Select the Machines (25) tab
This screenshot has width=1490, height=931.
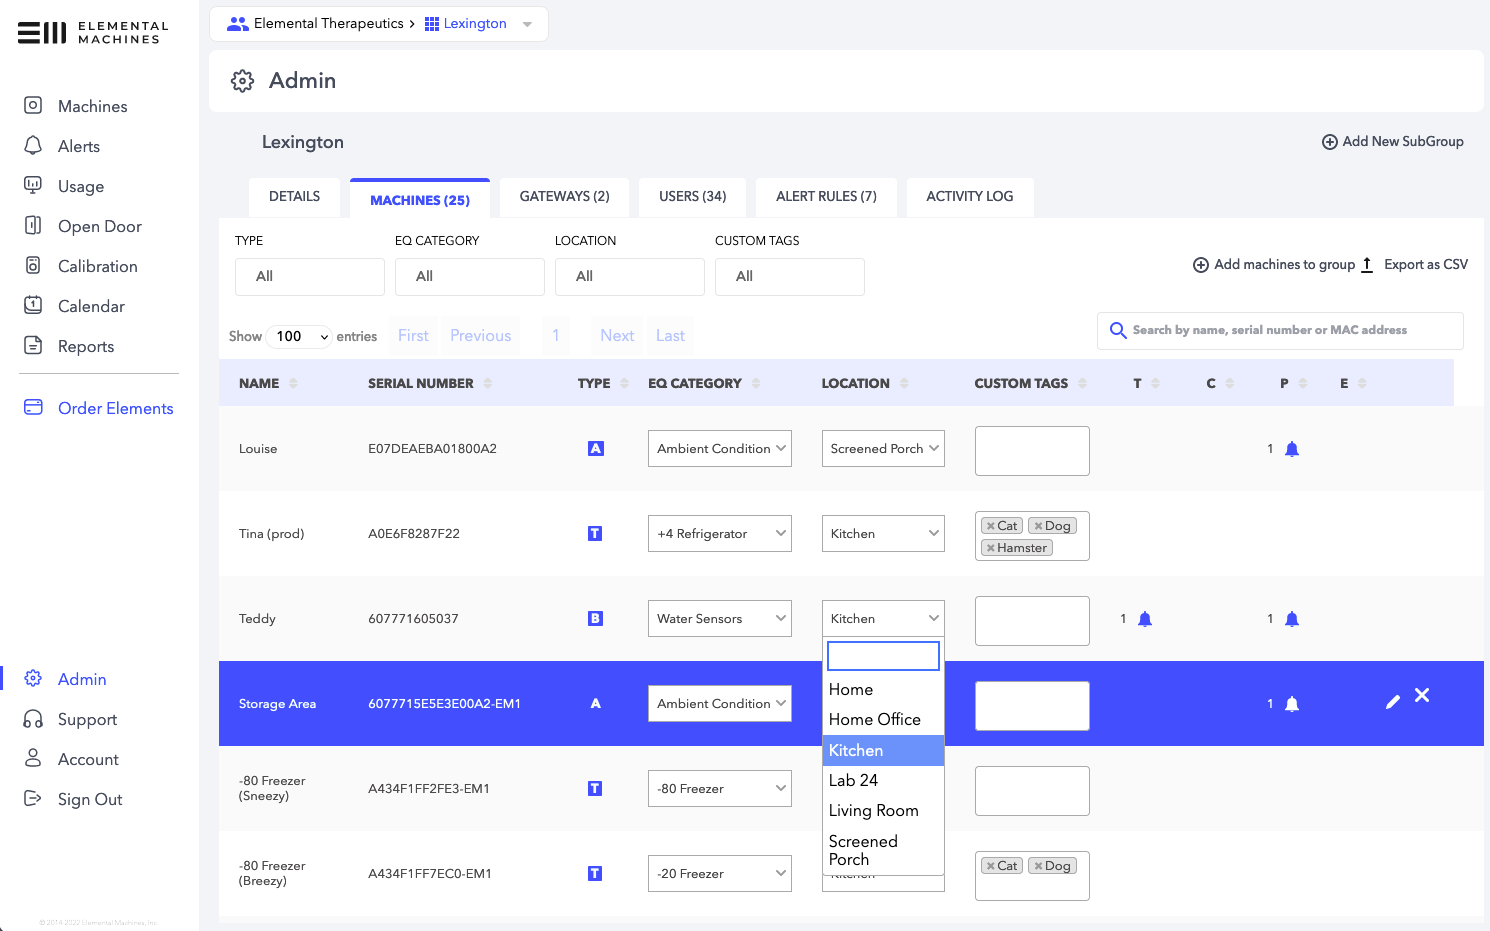click(x=420, y=199)
